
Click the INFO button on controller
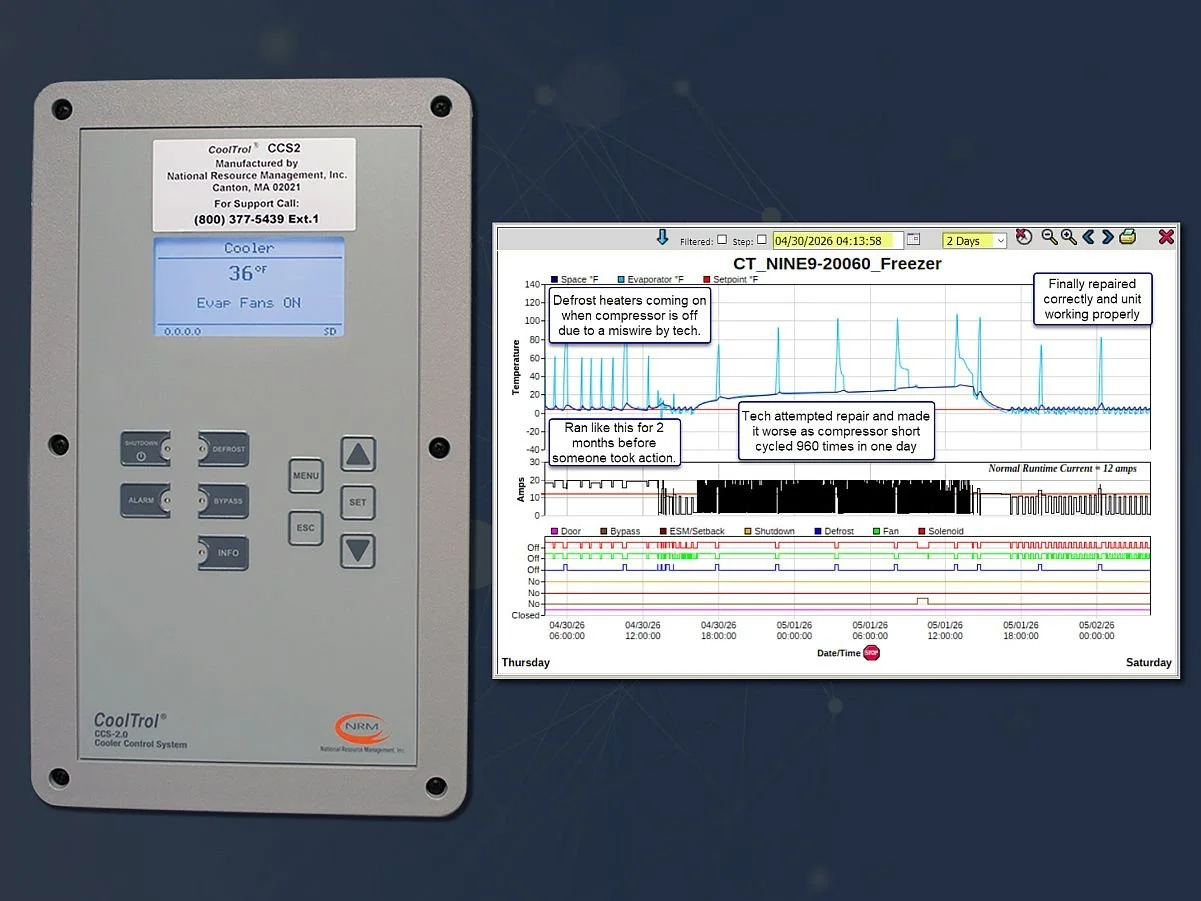(x=223, y=553)
